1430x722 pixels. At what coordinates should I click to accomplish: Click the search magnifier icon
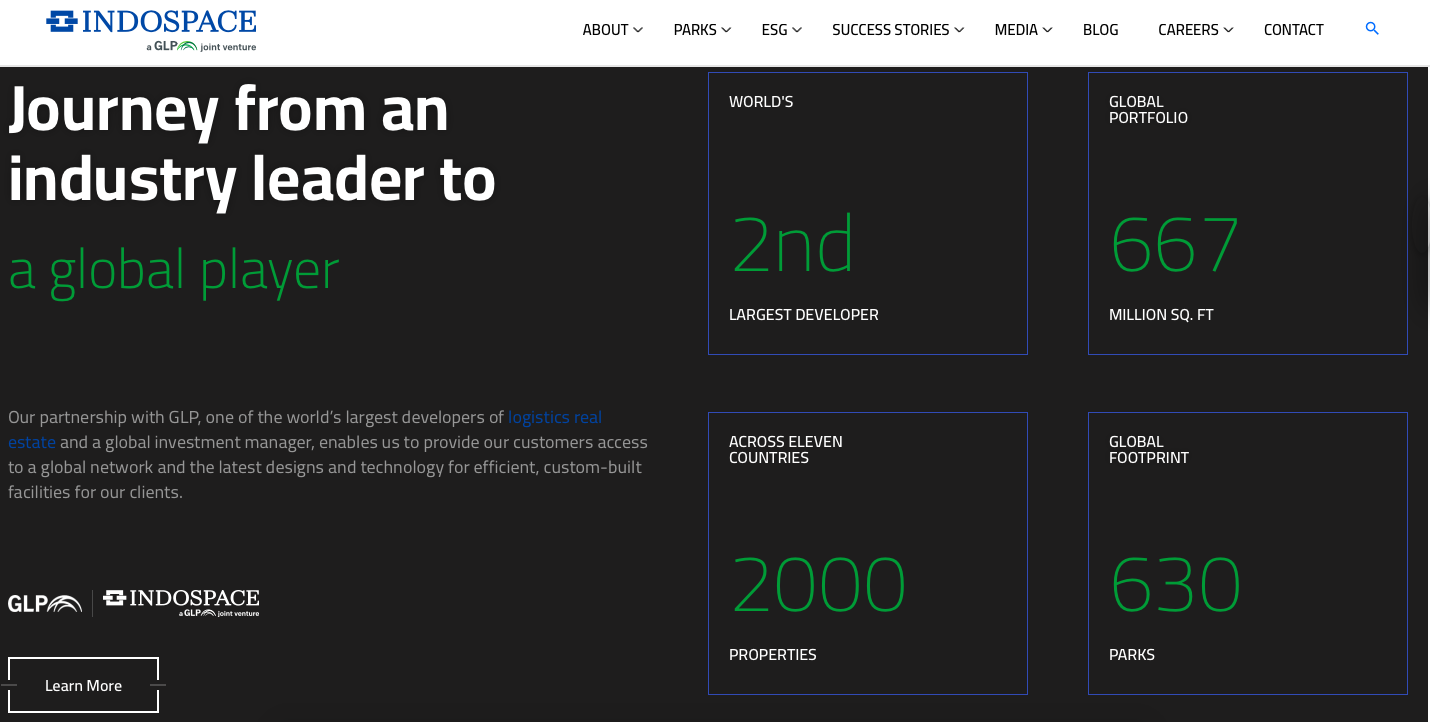[x=1372, y=29]
